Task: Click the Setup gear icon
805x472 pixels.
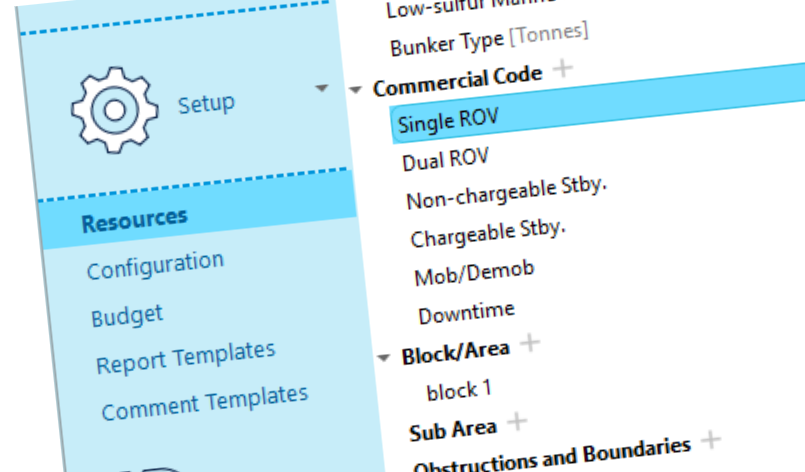Action: tap(114, 109)
